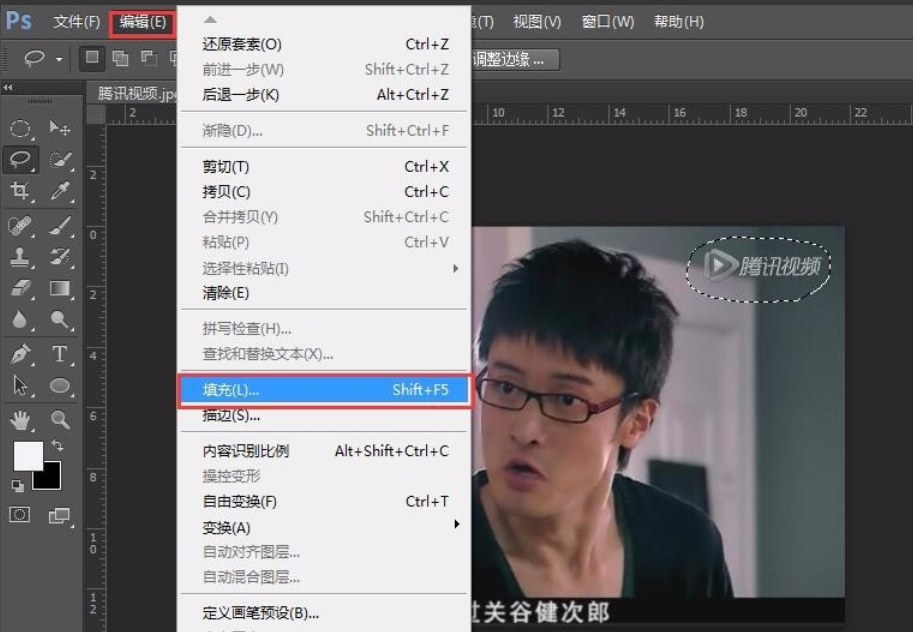The height and width of the screenshot is (632, 913).
Task: Choose Stroke (描边) menu item
Action: coord(324,415)
